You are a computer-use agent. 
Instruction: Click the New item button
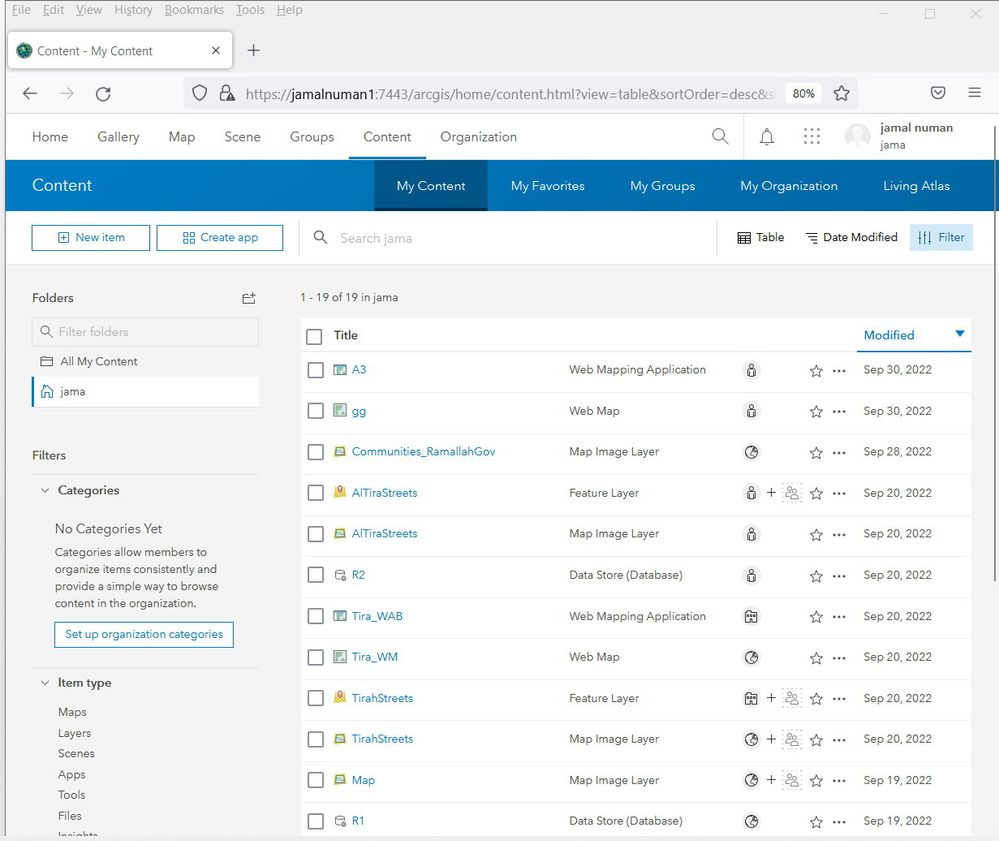pos(90,238)
